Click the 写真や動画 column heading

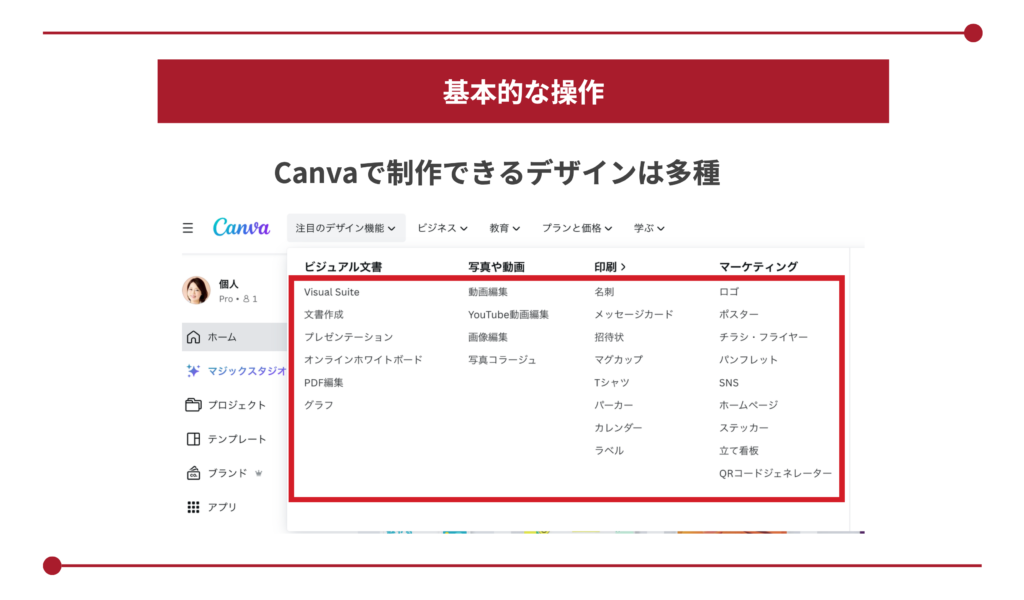click(496, 266)
